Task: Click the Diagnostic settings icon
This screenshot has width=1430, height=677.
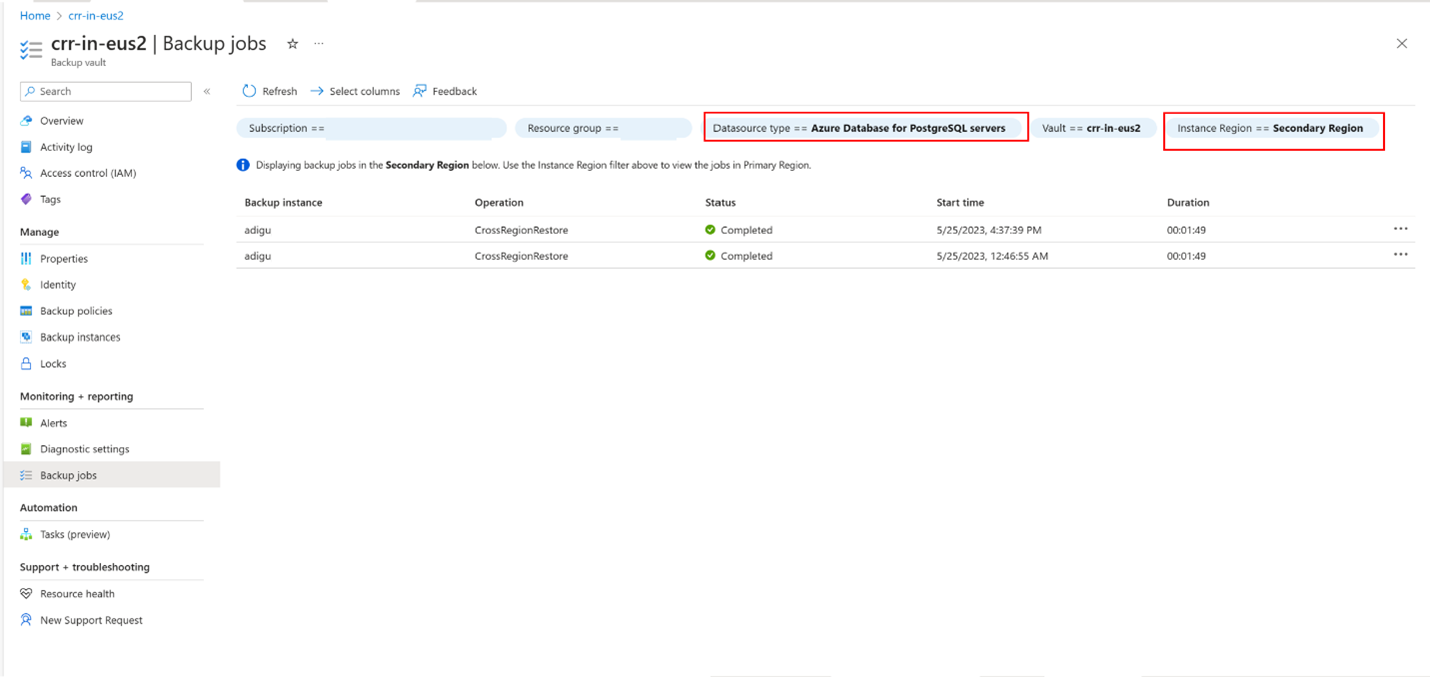Action: (x=25, y=448)
